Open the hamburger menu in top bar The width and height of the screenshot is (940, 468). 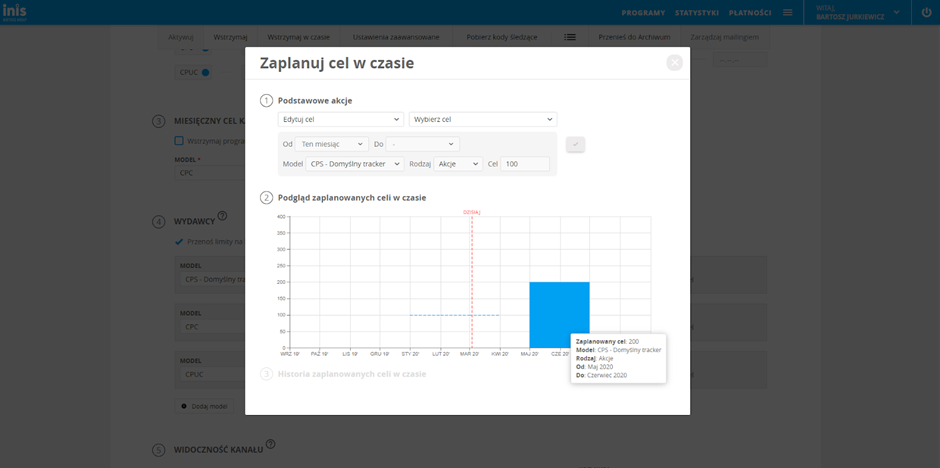point(788,12)
